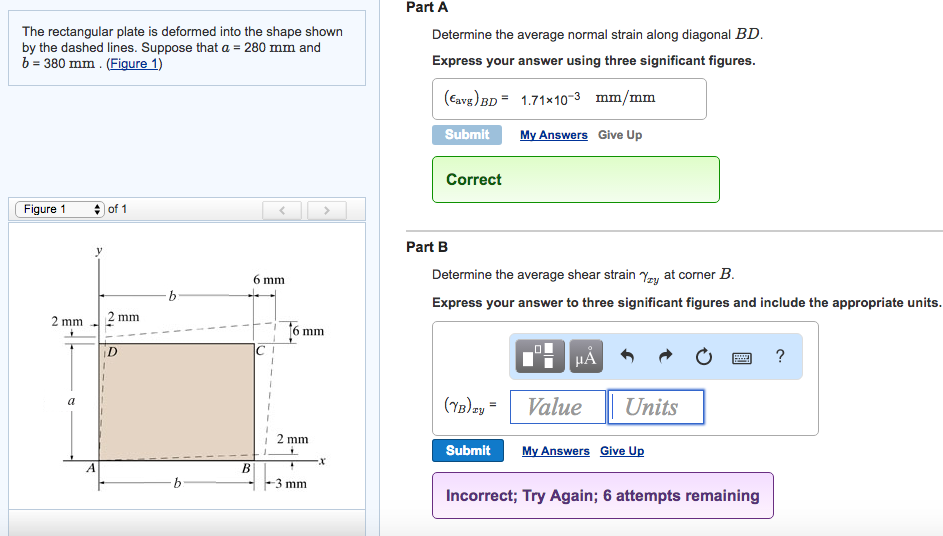Reset the Part B answer box
Image resolution: width=943 pixels, height=536 pixels.
point(703,356)
